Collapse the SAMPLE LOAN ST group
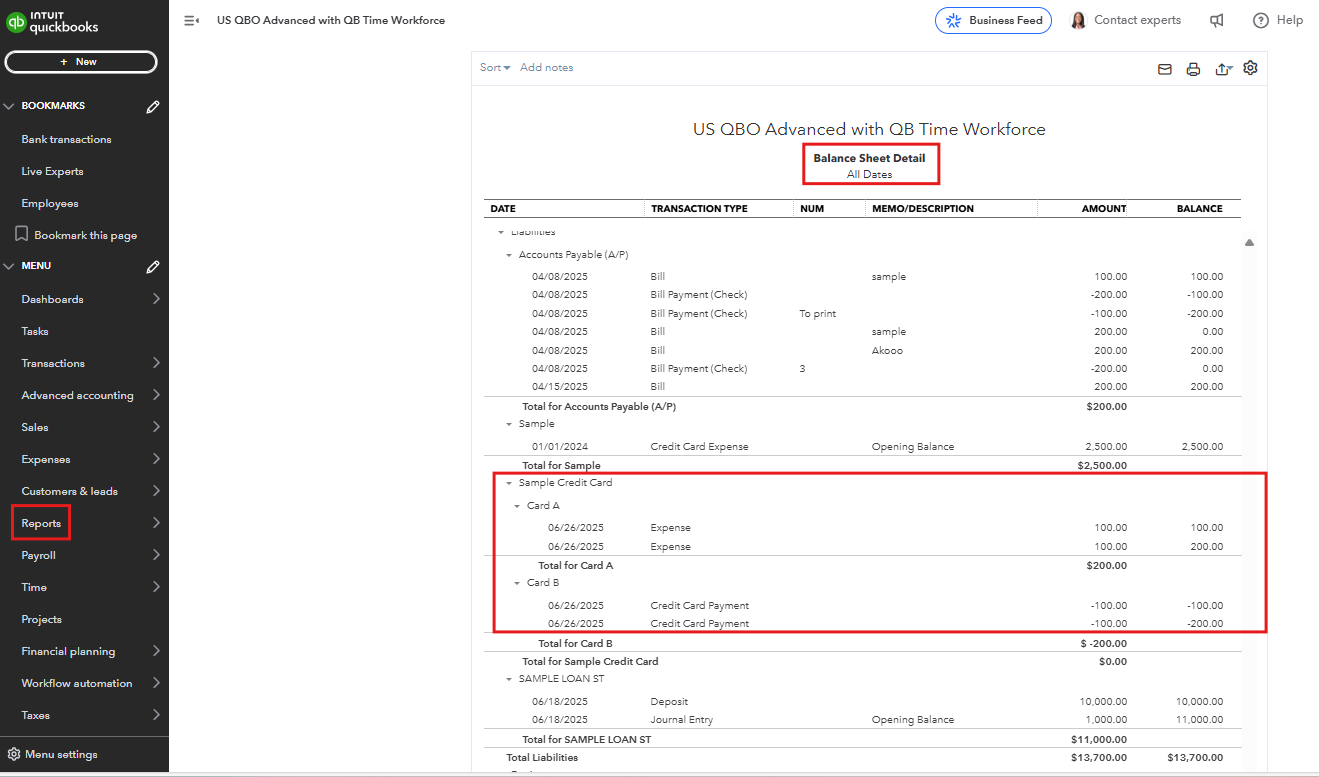Image resolution: width=1319 pixels, height=777 pixels. pyautogui.click(x=509, y=679)
